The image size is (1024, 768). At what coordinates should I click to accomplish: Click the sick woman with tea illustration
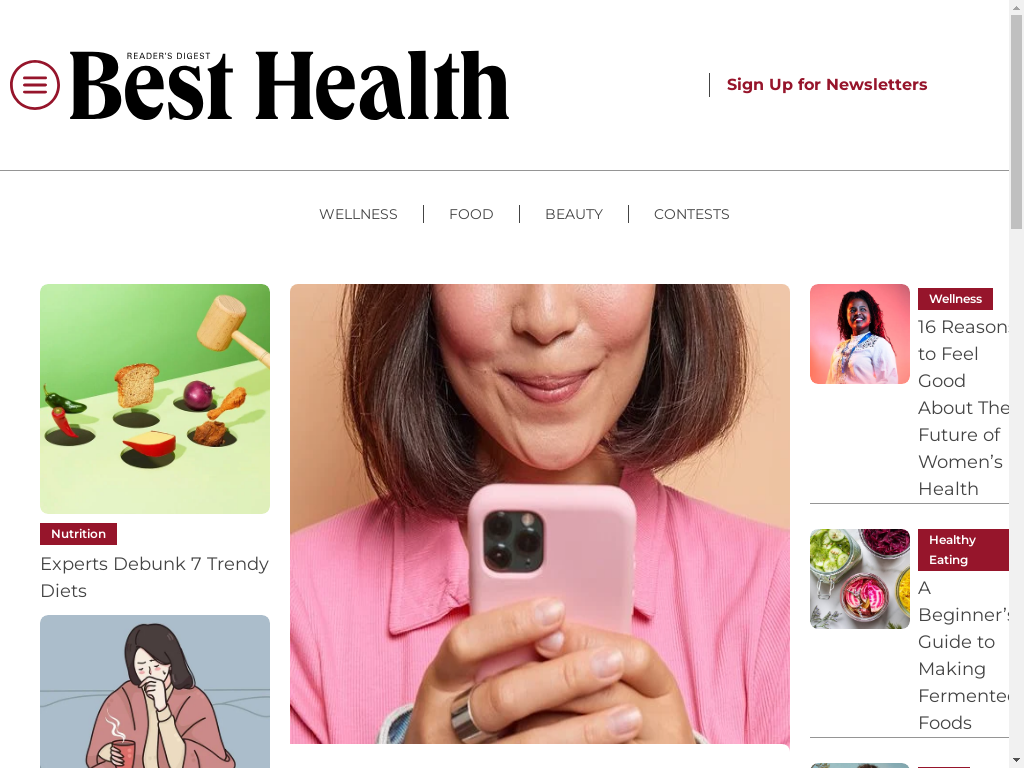coord(155,691)
